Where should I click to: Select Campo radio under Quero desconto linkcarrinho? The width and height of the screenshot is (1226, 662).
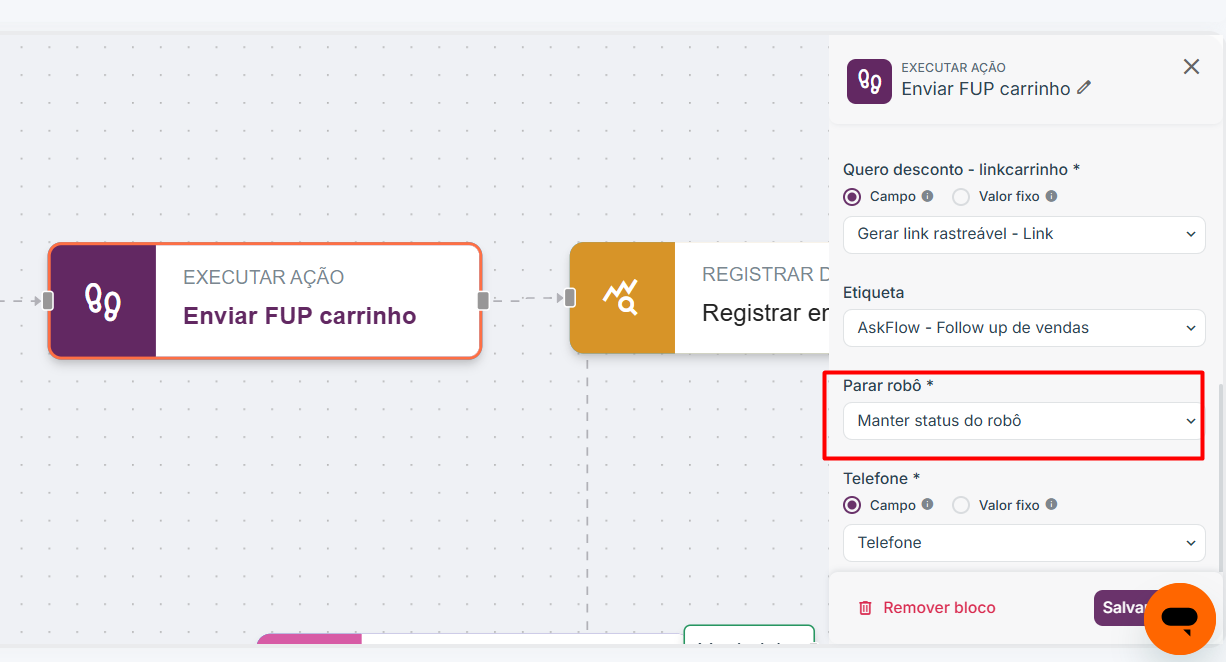[852, 197]
